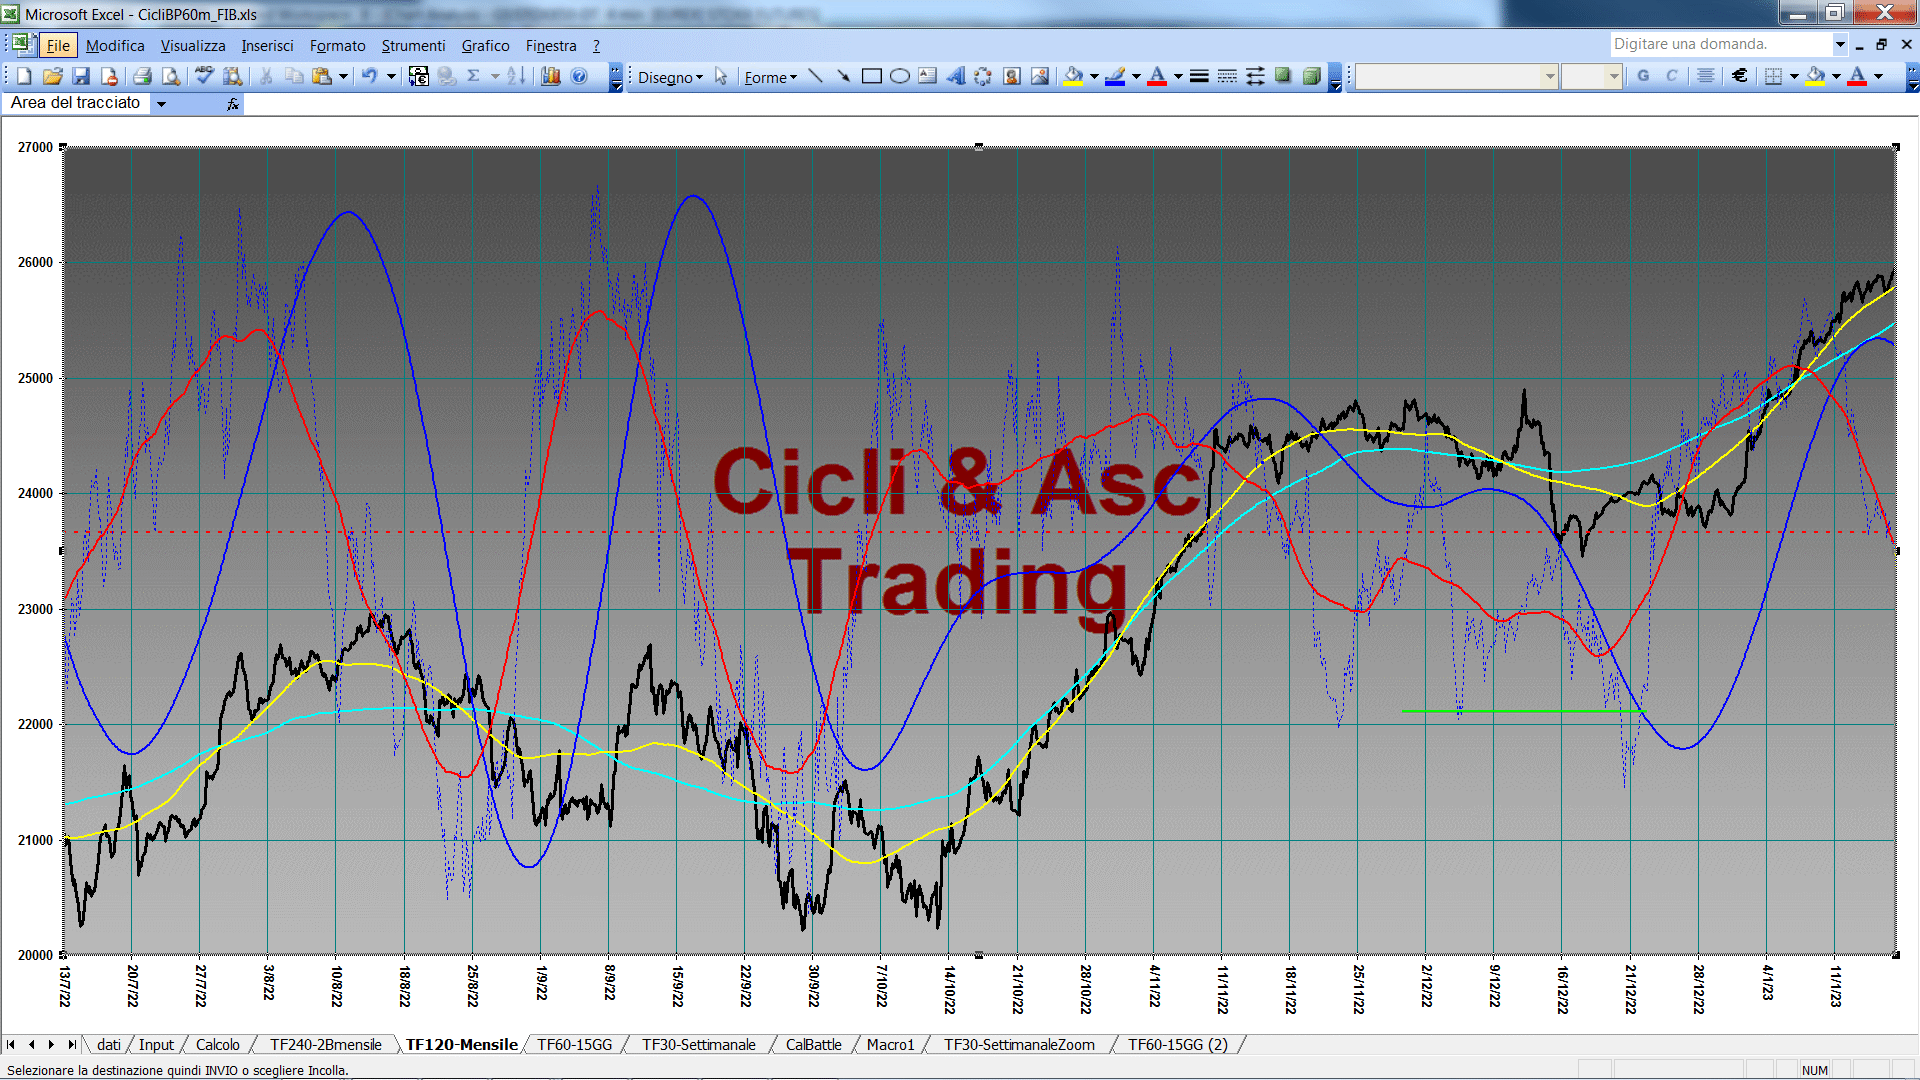Click the Research binoculars icon
Image resolution: width=1920 pixels, height=1080 pixels.
pos(233,76)
